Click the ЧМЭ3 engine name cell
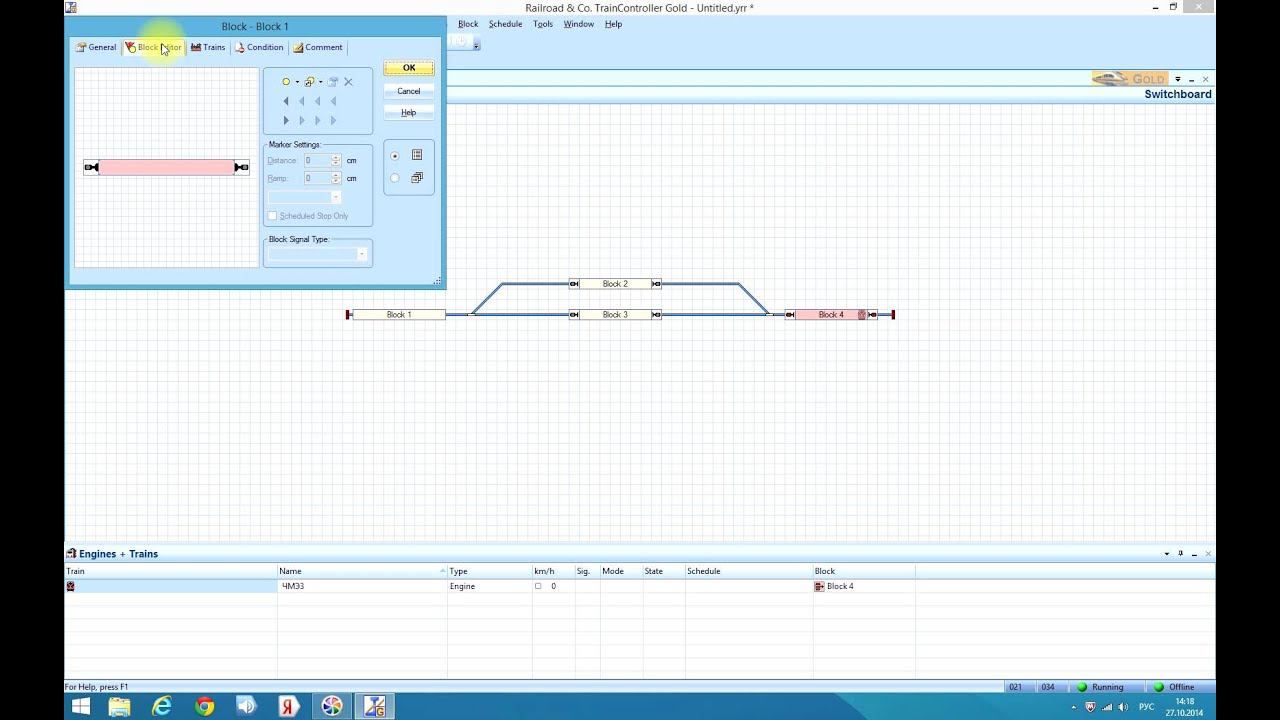1280x720 pixels. click(x=362, y=586)
